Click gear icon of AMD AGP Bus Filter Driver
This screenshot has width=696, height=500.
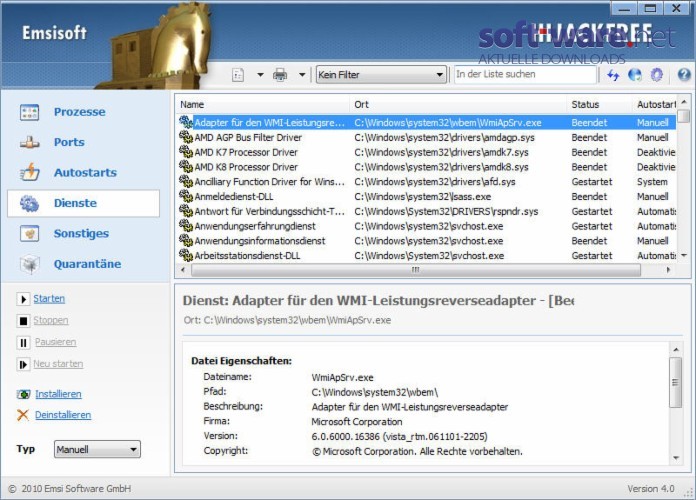tap(186, 137)
